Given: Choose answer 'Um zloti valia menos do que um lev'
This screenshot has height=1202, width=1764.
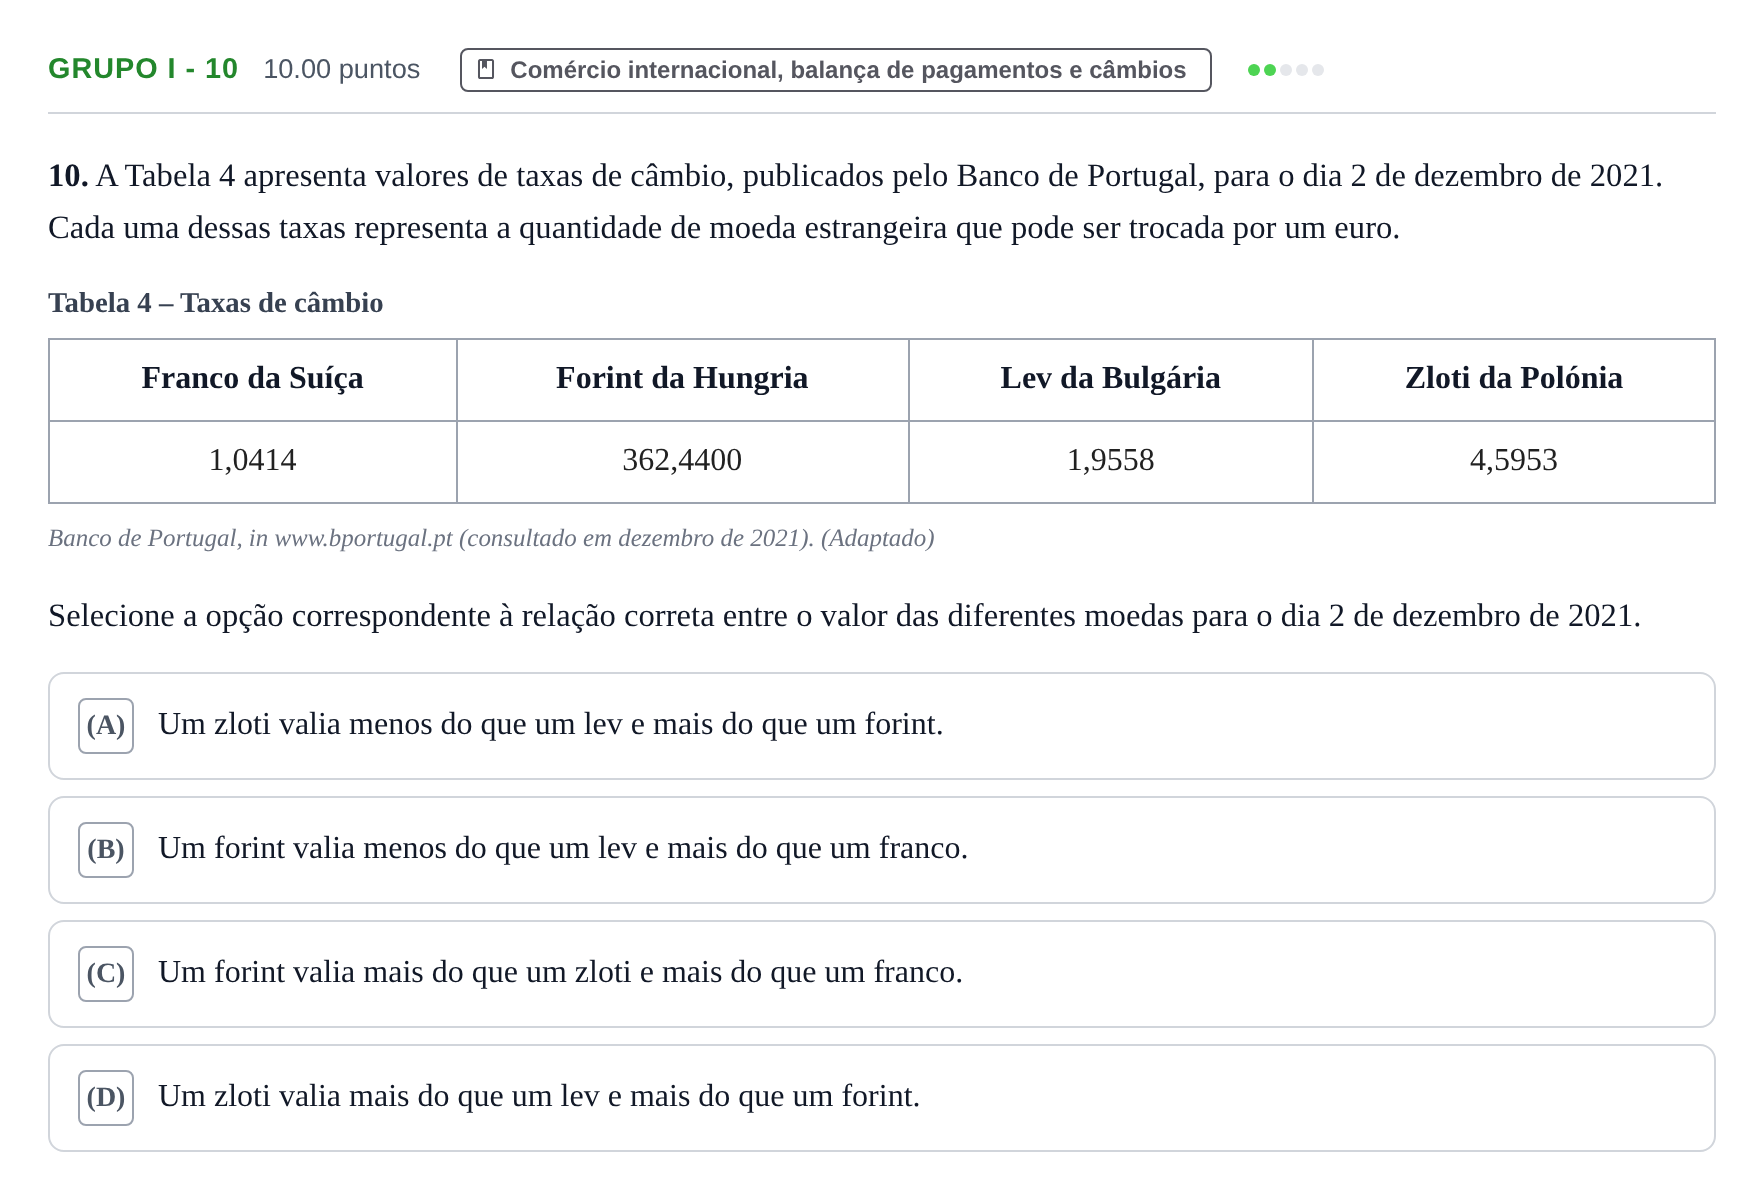Looking at the screenshot, I should pos(881,726).
